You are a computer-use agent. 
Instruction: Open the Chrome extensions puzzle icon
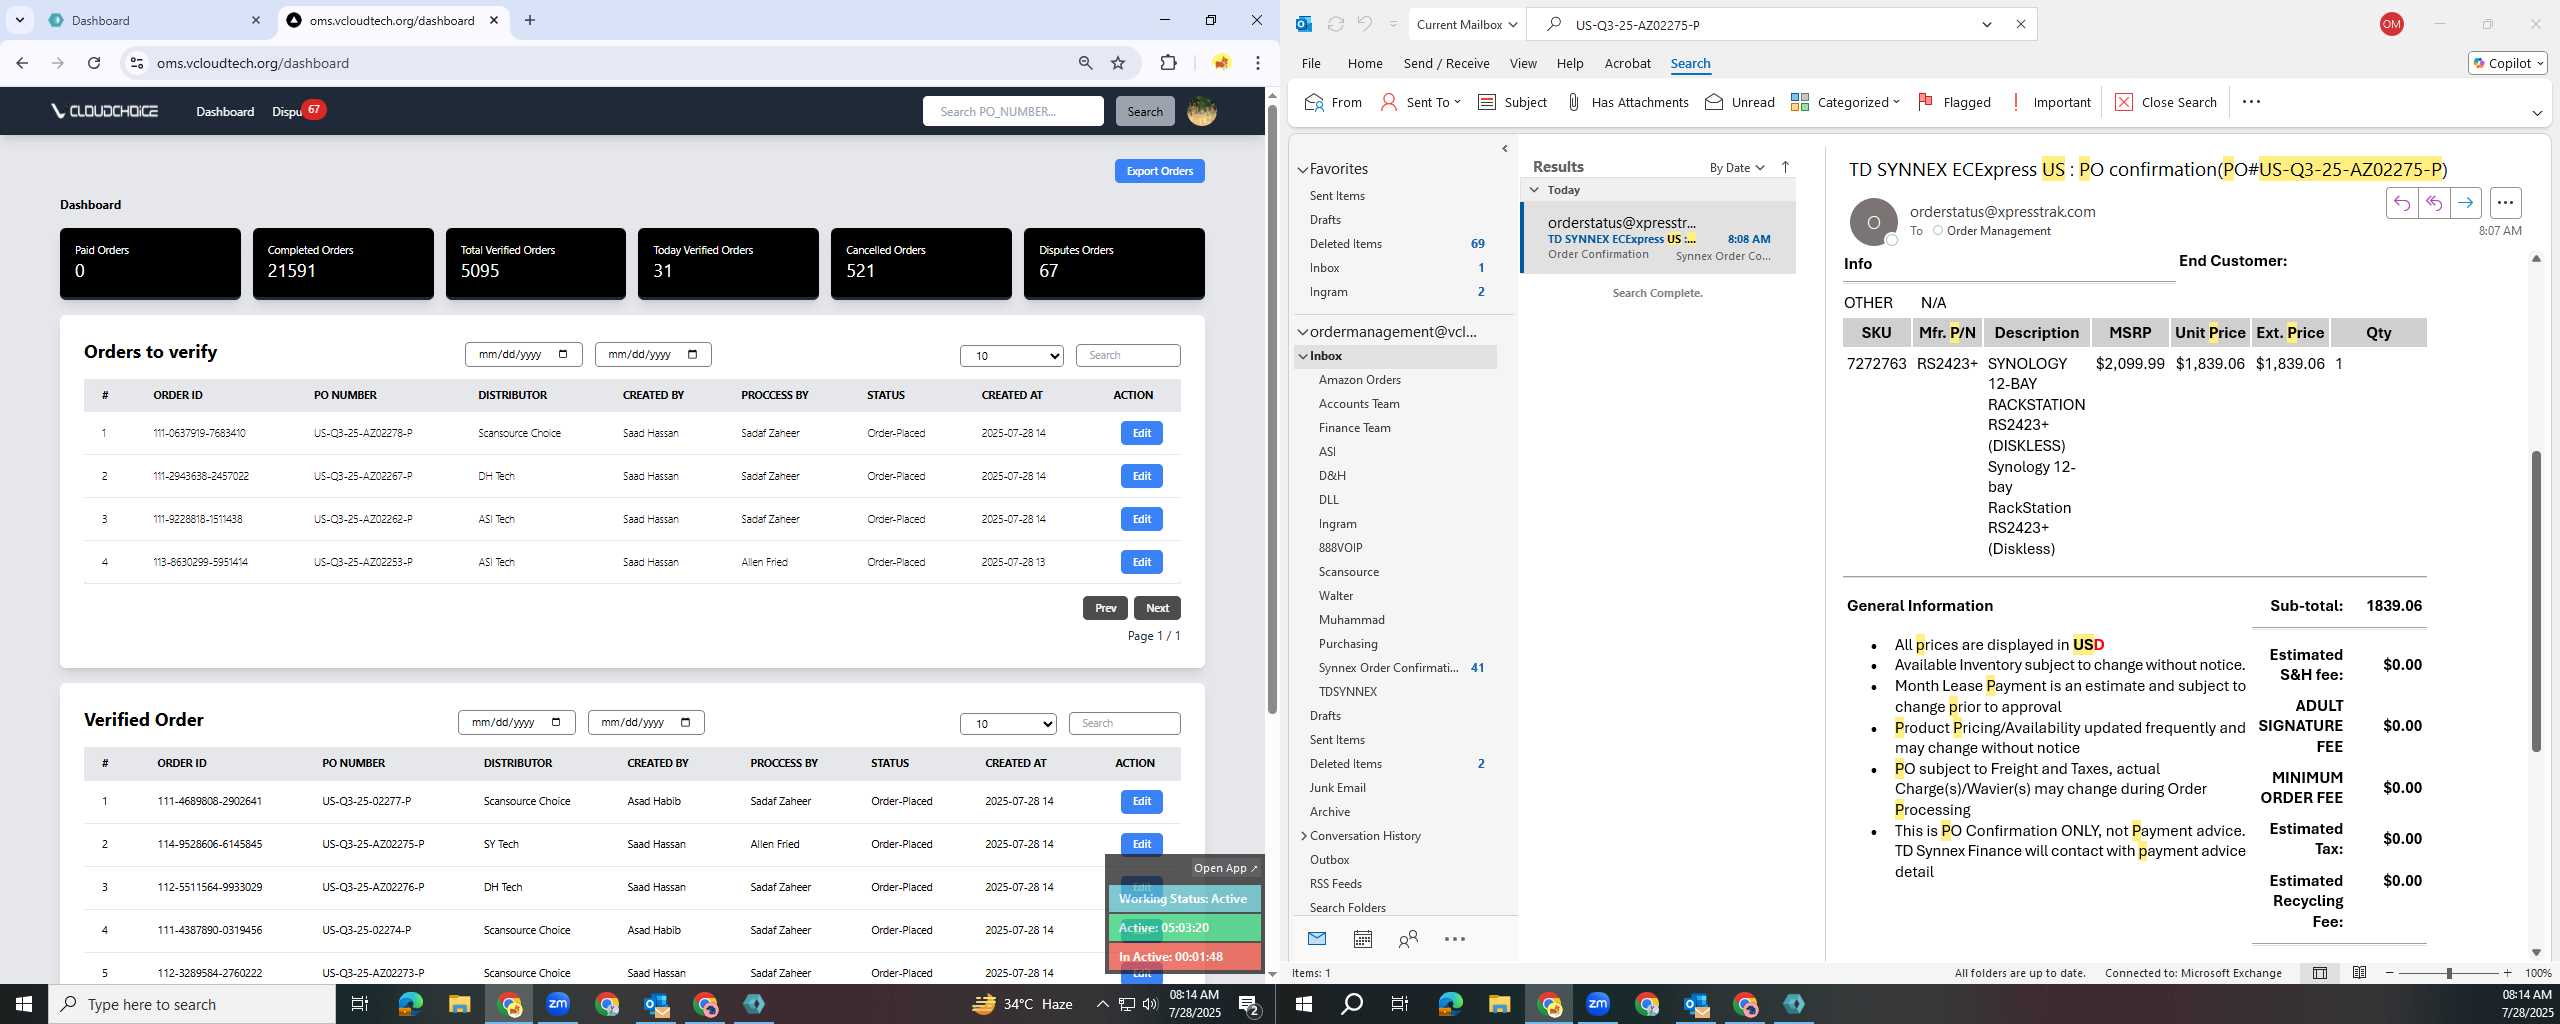coord(1168,63)
